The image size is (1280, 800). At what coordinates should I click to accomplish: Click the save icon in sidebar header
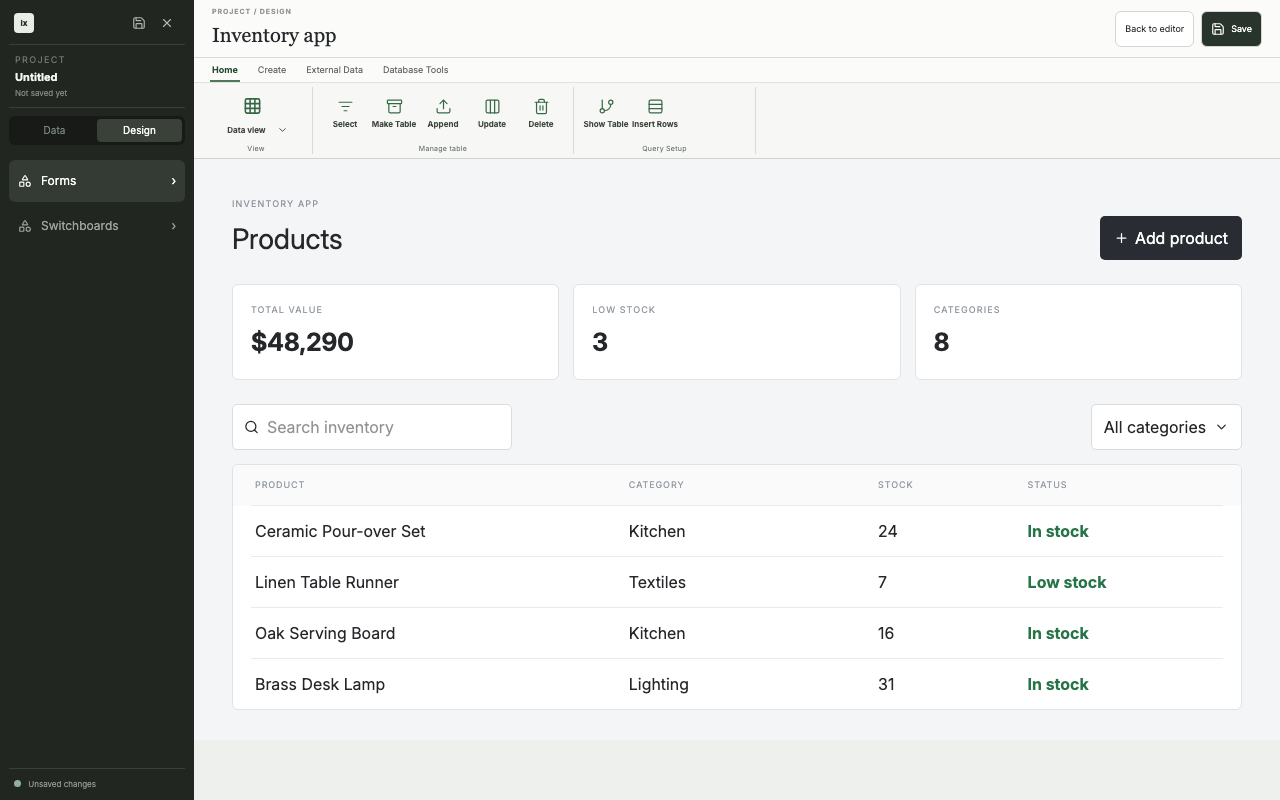click(x=139, y=23)
